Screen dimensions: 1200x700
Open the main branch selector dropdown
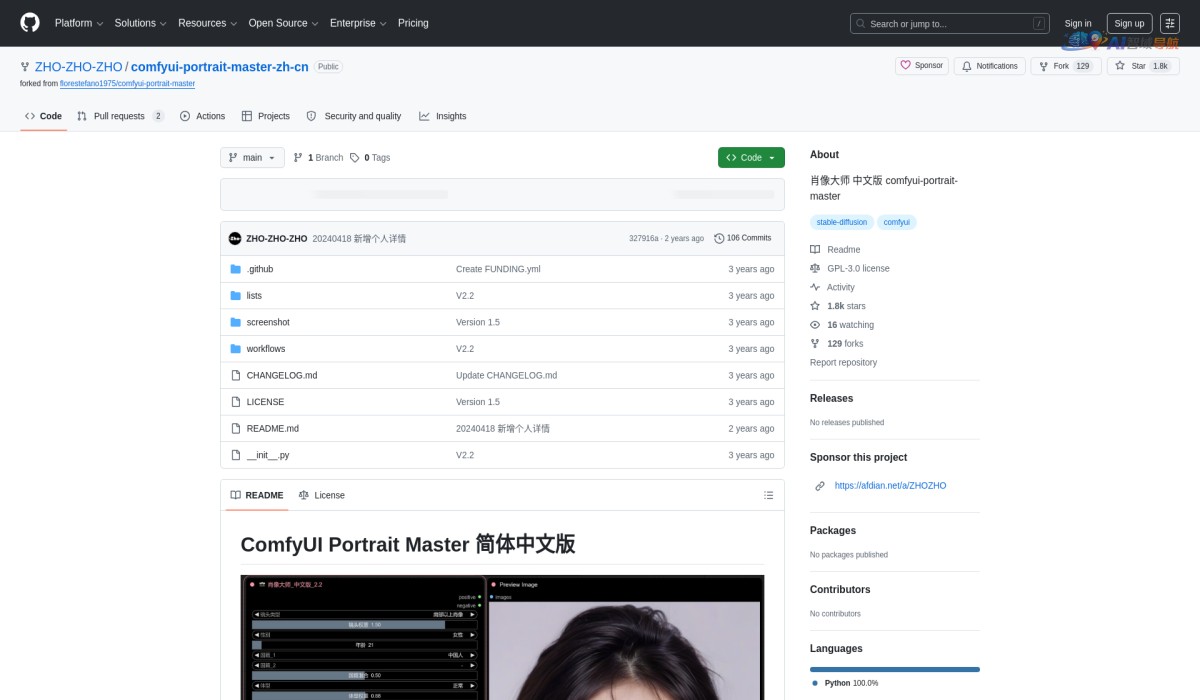click(252, 157)
